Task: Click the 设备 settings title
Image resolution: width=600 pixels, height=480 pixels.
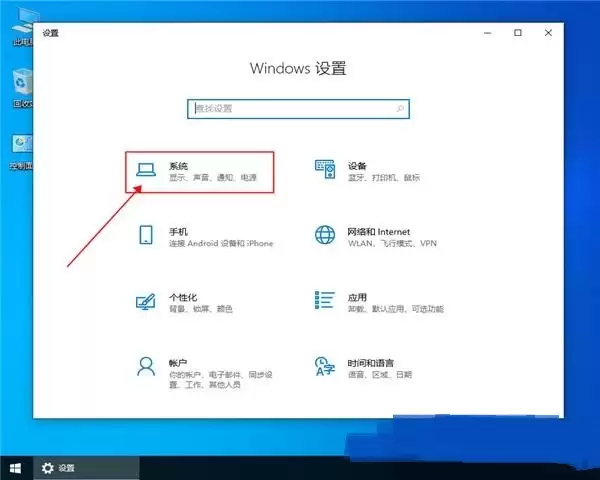Action: [357, 166]
